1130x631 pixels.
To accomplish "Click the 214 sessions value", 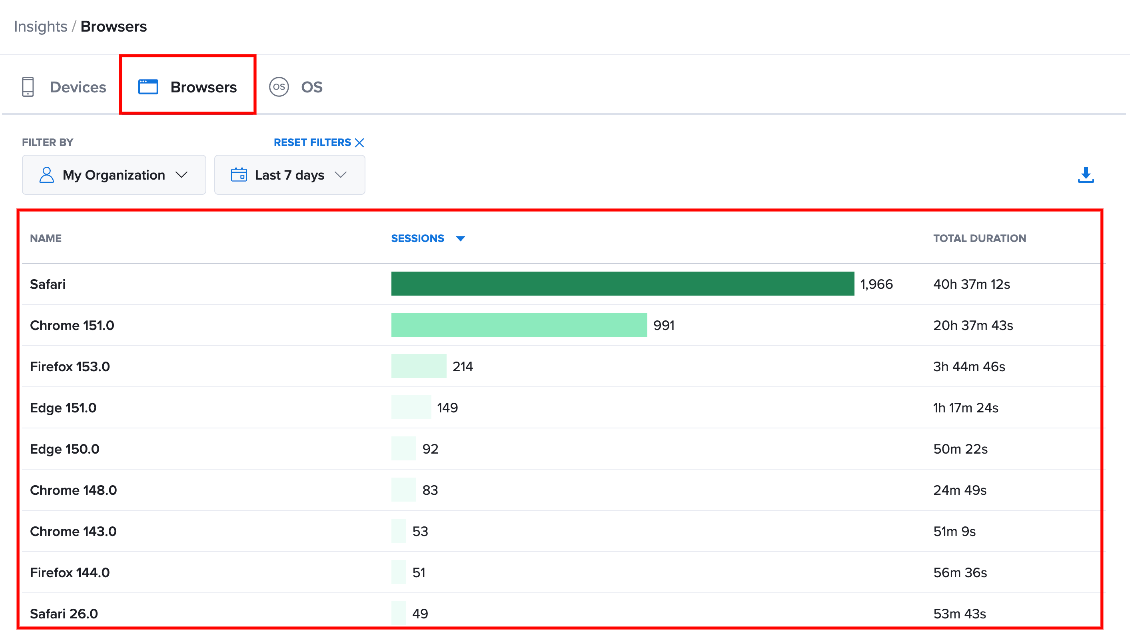I will [x=463, y=367].
